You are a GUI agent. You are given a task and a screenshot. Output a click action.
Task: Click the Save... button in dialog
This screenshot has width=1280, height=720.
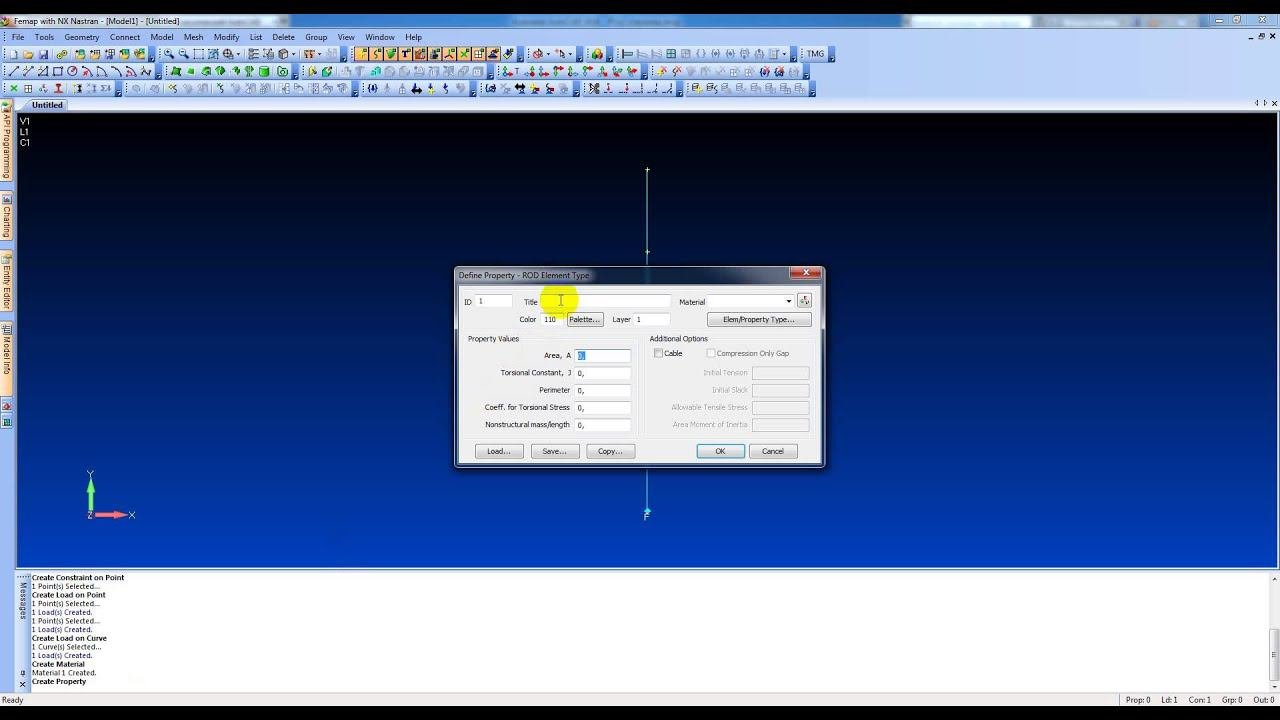[x=554, y=451]
